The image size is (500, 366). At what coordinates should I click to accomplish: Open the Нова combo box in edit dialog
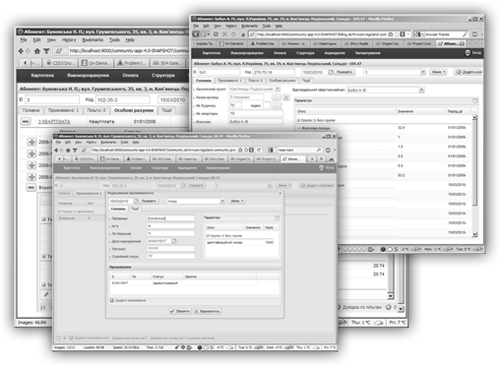pos(195,201)
